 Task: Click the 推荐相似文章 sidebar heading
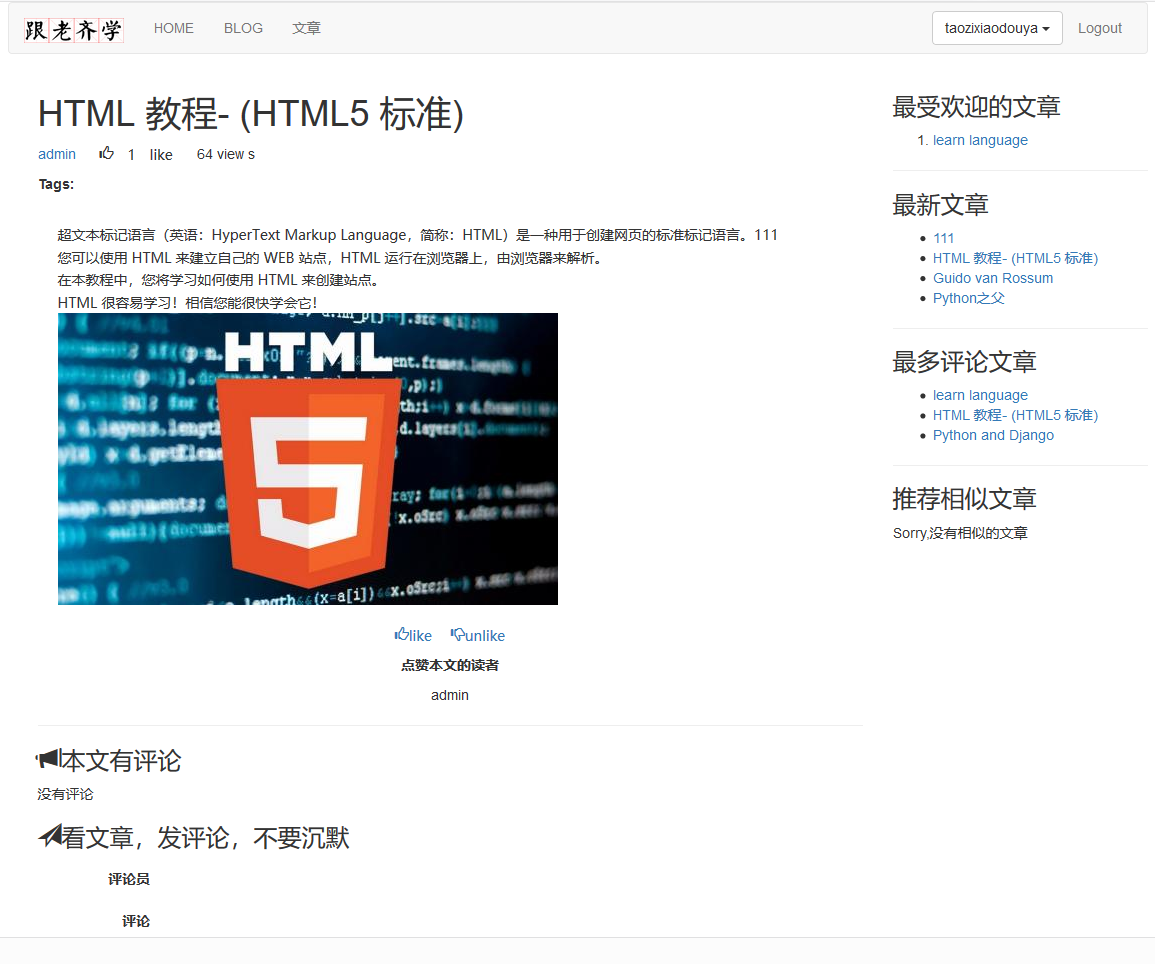(x=964, y=499)
